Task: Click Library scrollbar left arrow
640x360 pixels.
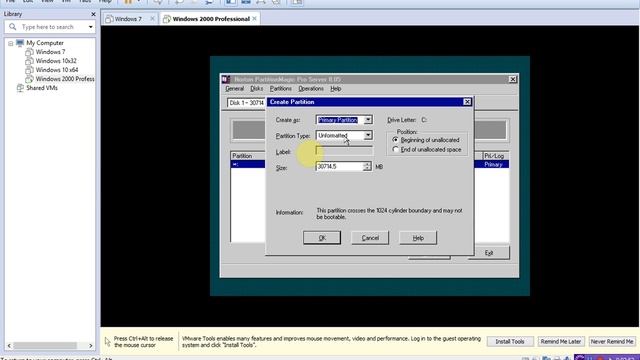Action: pos(9,346)
